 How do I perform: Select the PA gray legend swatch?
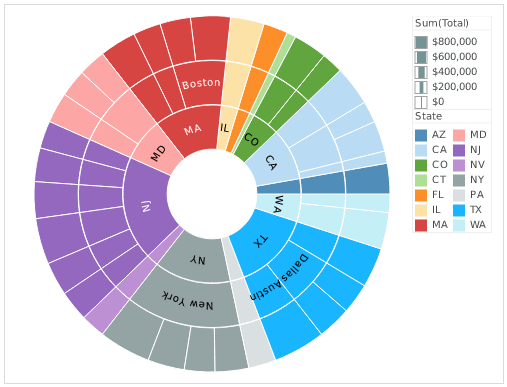tap(459, 195)
